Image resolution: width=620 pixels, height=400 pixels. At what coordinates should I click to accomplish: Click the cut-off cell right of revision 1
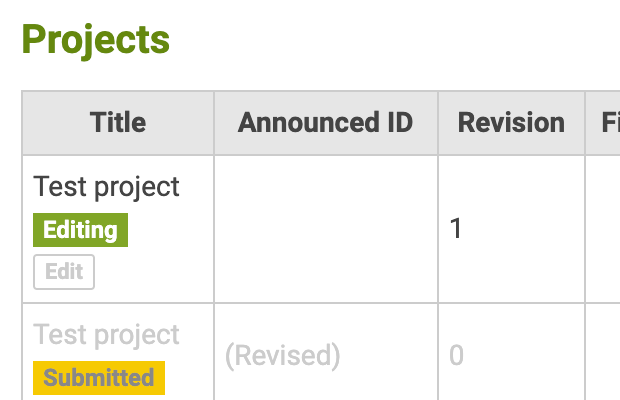point(603,229)
